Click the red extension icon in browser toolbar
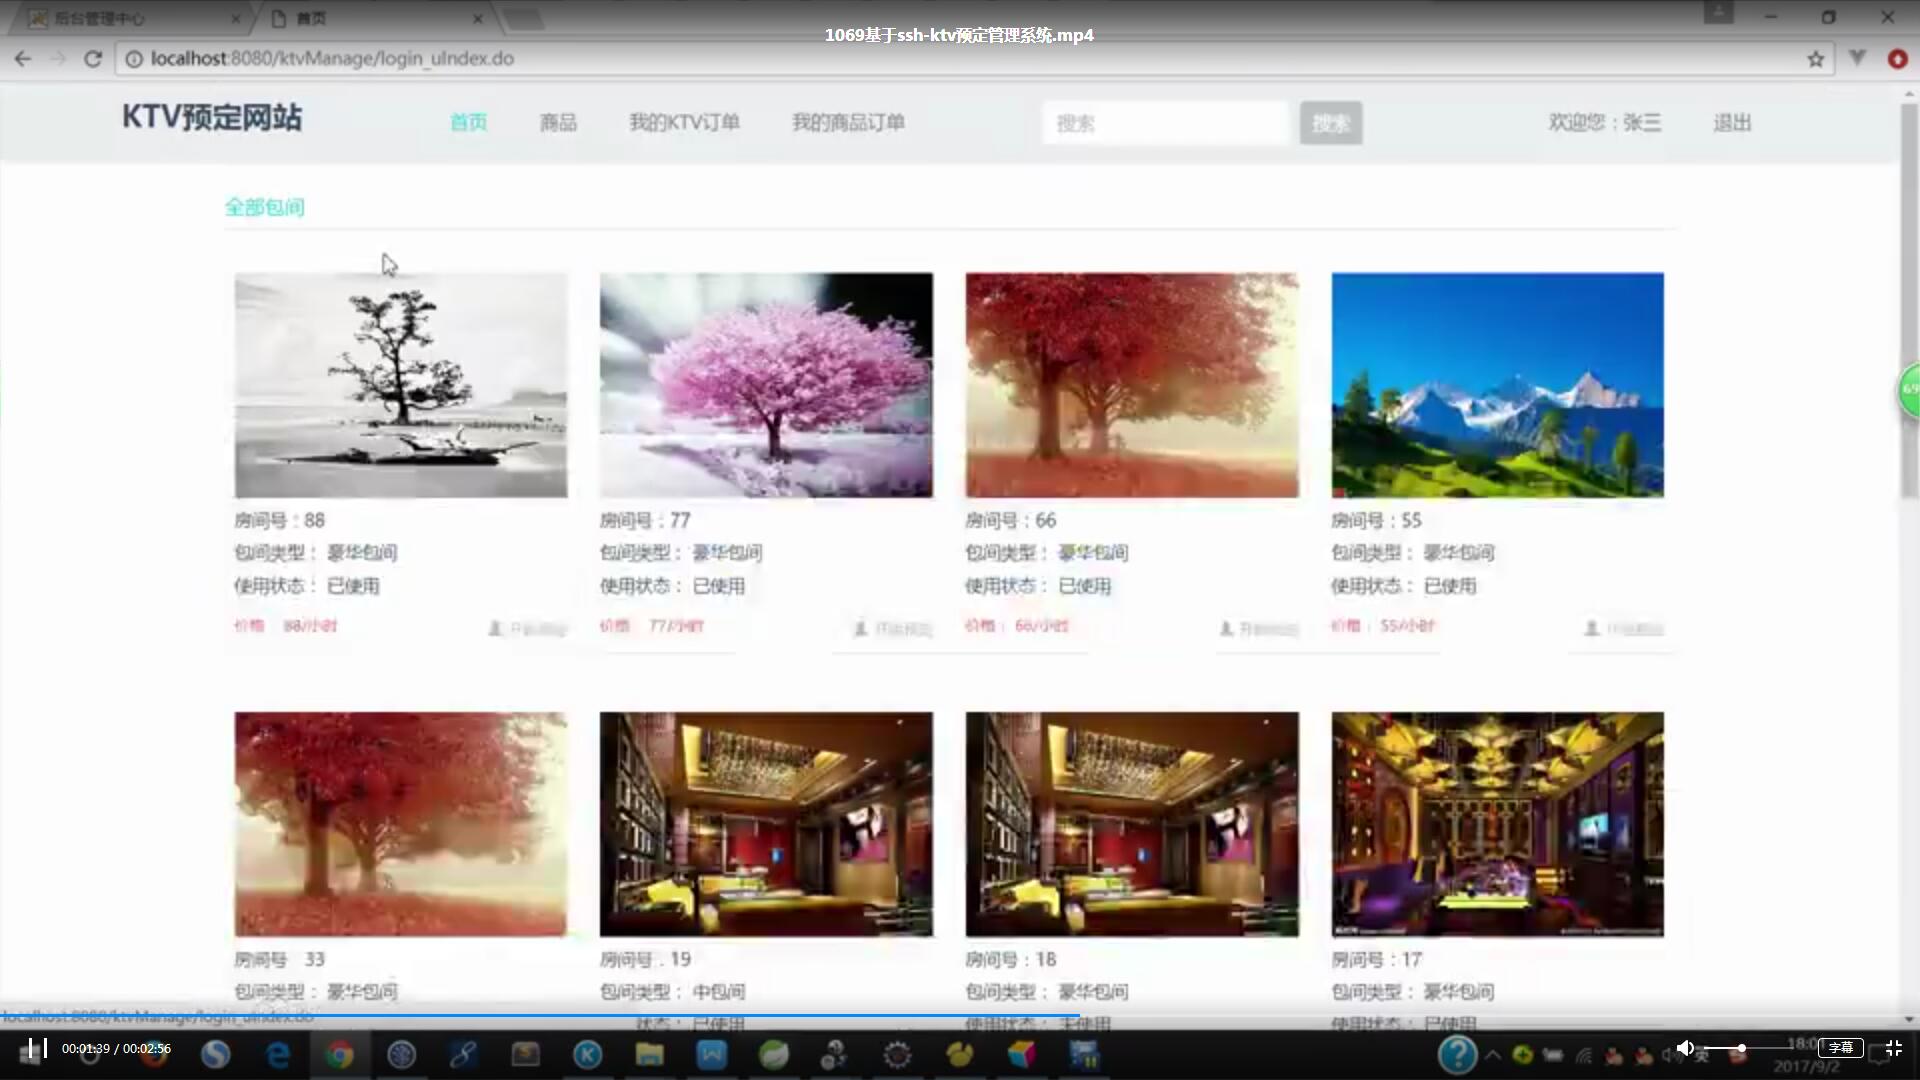The image size is (1920, 1080). pos(1897,59)
